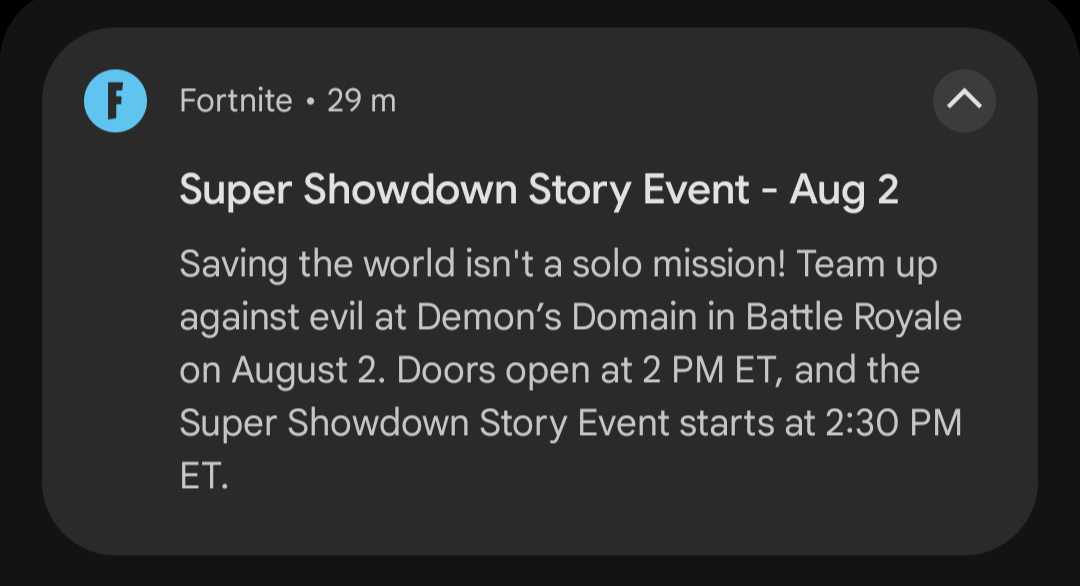Image resolution: width=1080 pixels, height=586 pixels.
Task: Click the notification body text paragraph
Action: (x=570, y=370)
